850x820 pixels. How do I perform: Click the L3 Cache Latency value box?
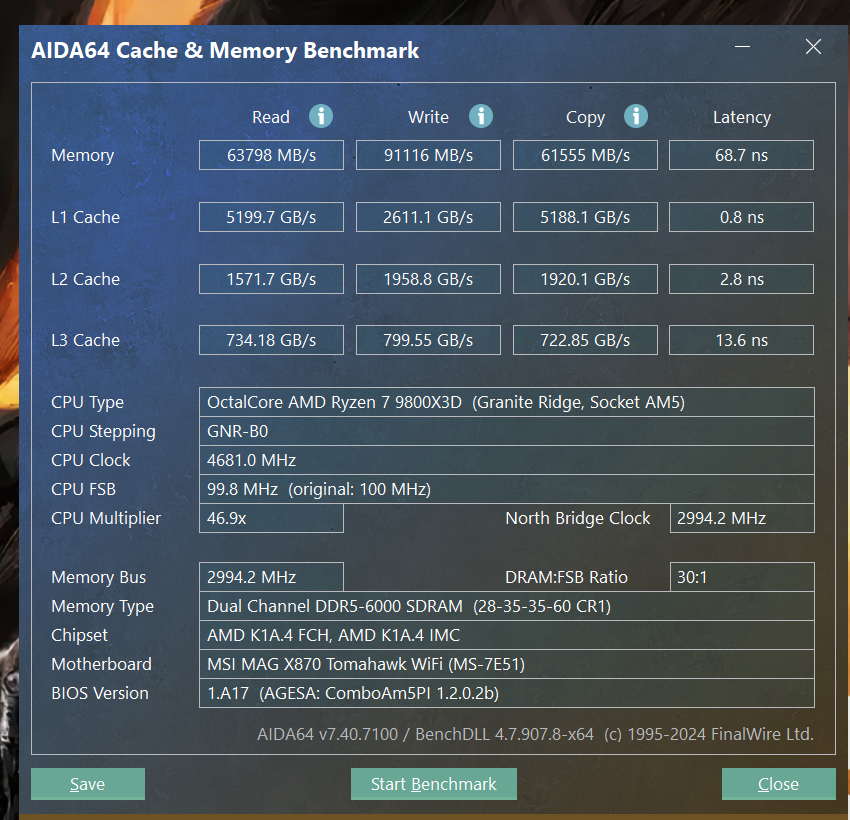point(741,340)
